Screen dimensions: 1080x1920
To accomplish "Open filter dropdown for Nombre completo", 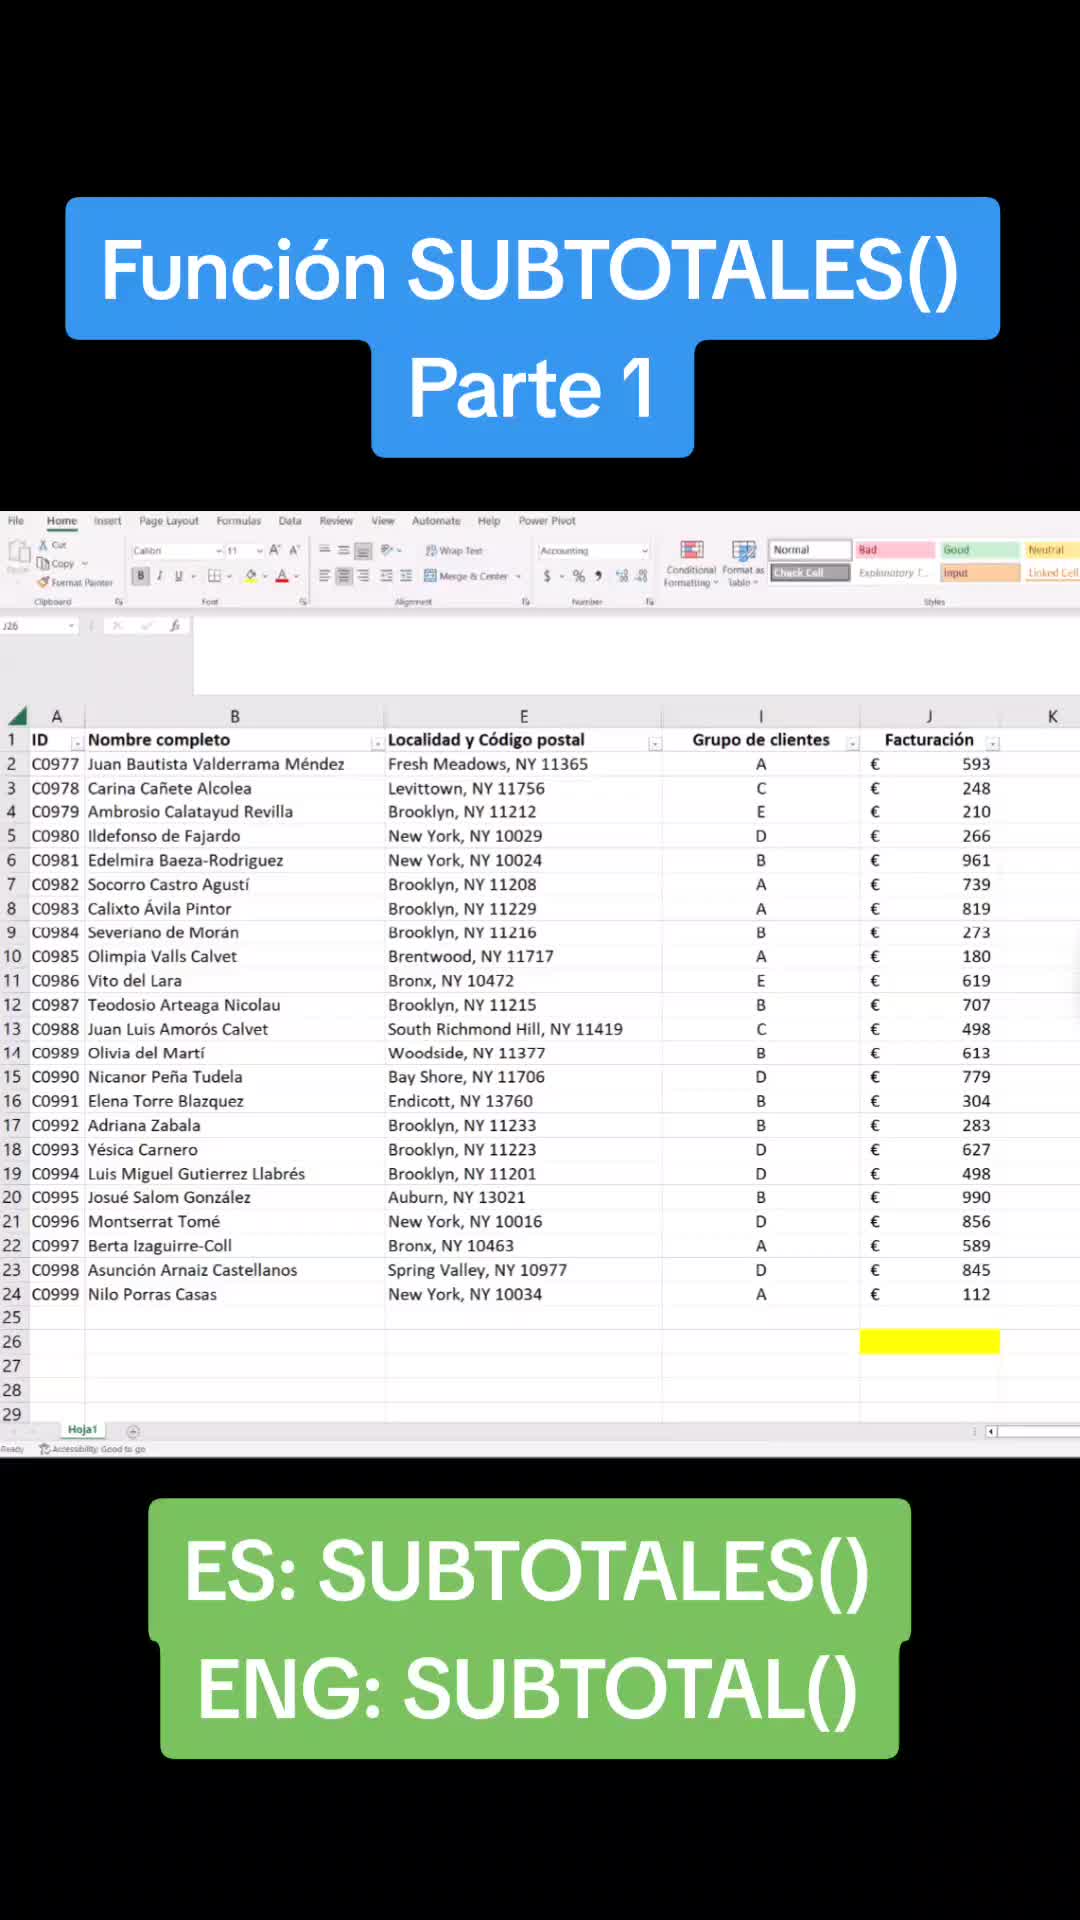I will tap(376, 743).
